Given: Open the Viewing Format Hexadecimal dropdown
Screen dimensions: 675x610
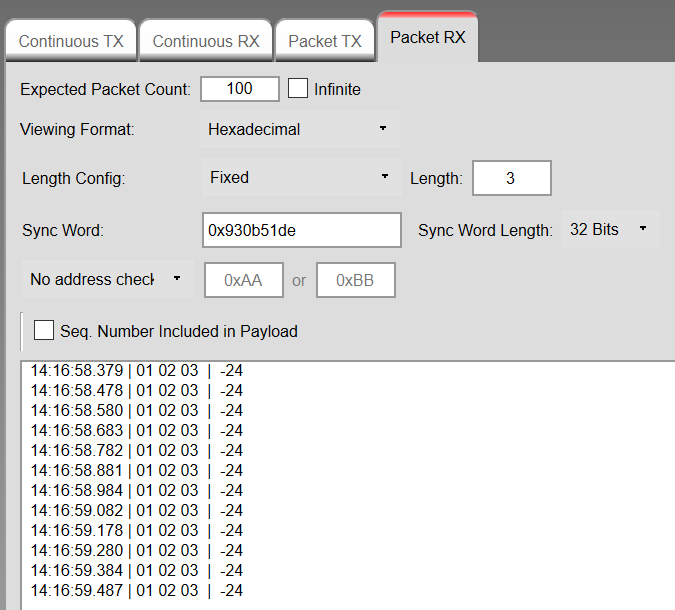Looking at the screenshot, I should 300,129.
